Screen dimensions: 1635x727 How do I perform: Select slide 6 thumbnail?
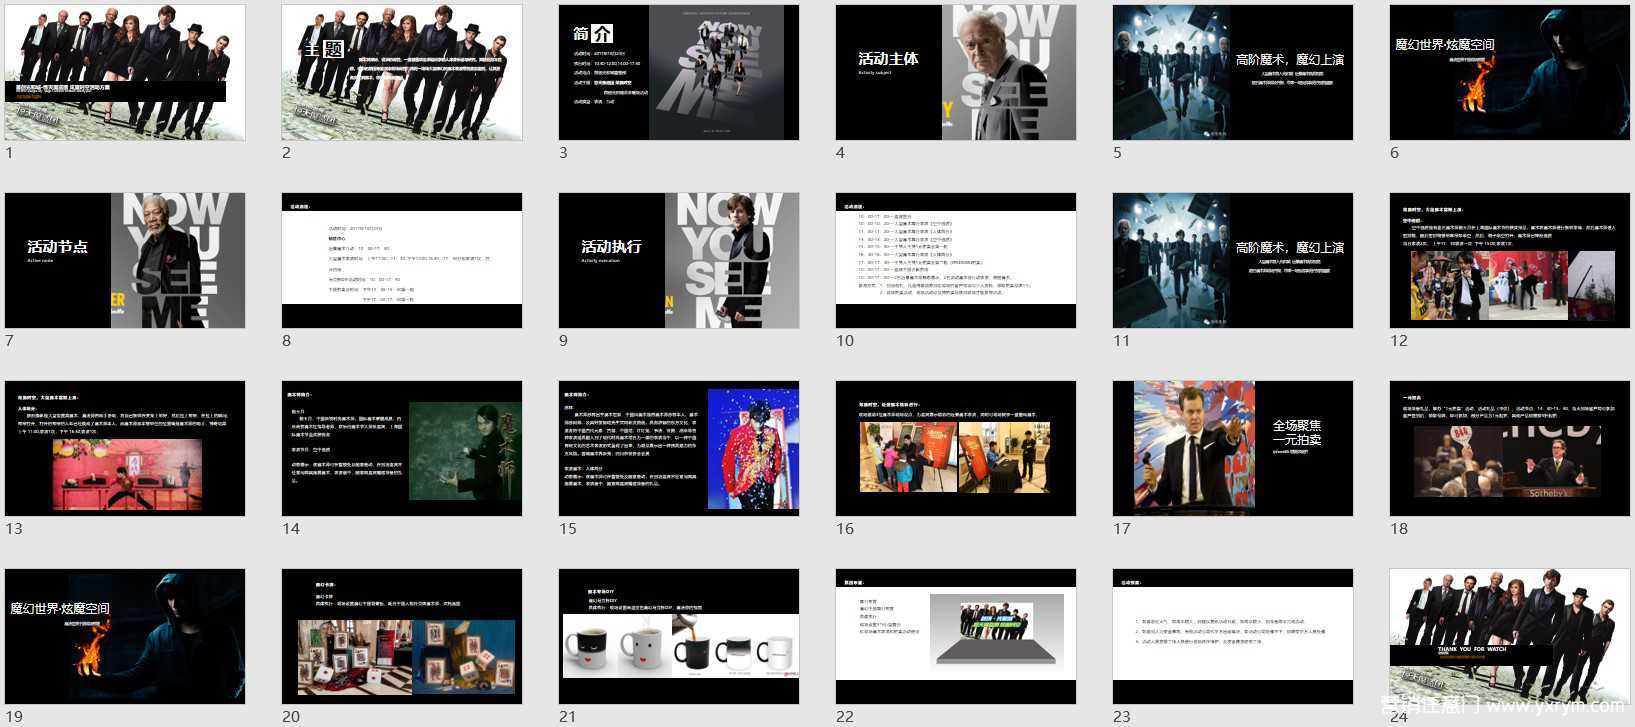coord(1510,72)
